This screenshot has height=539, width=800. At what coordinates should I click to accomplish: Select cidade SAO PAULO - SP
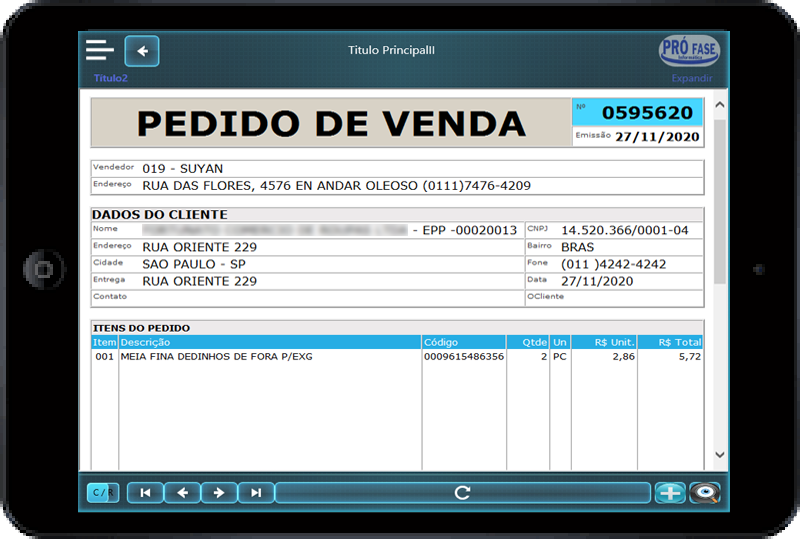(x=194, y=264)
